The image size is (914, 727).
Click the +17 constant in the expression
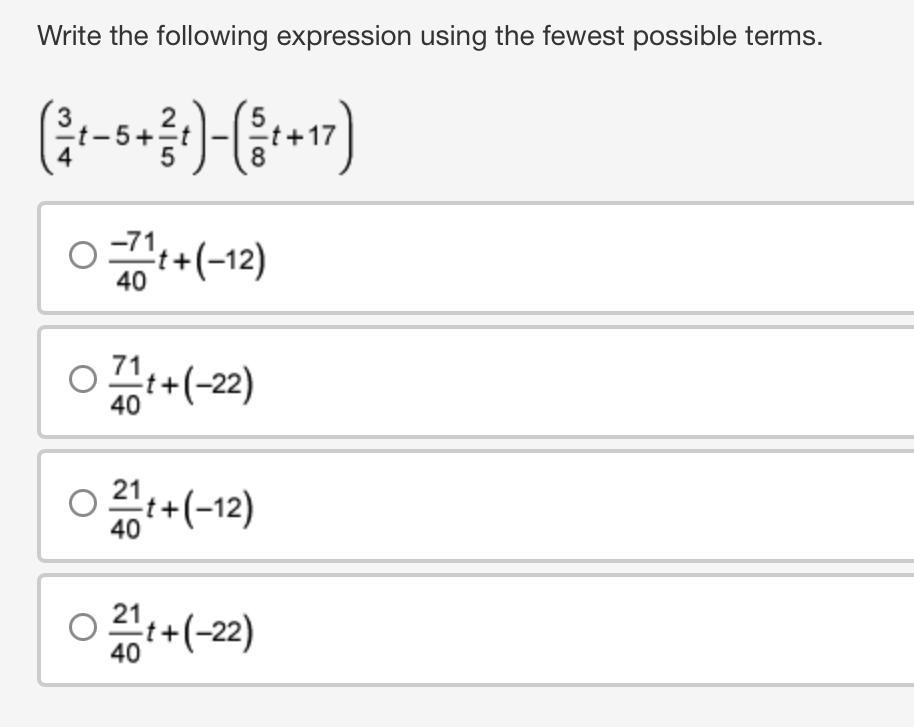311,136
